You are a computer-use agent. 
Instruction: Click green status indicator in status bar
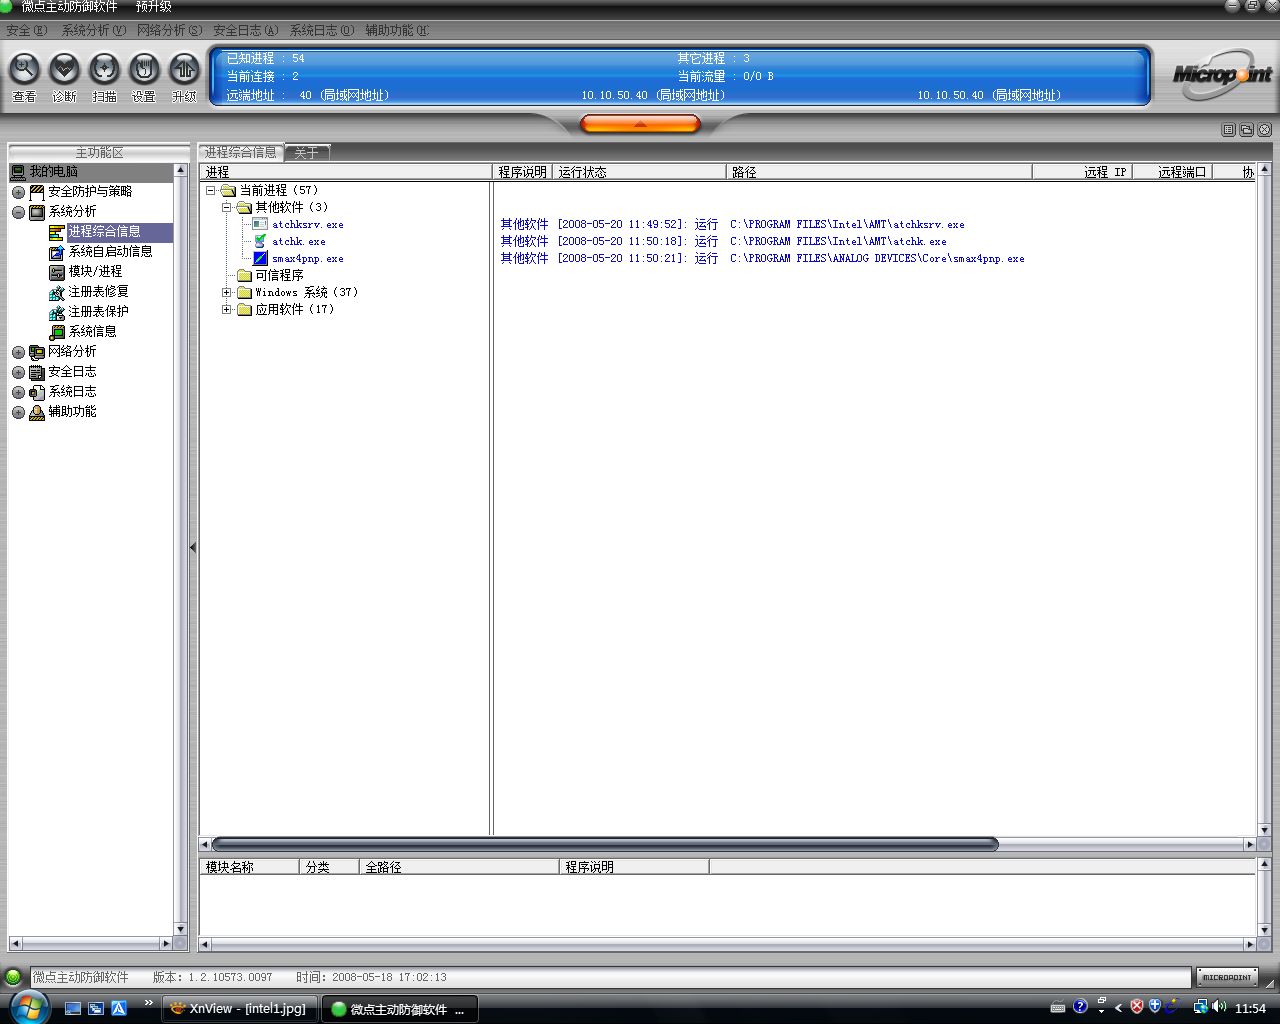[13, 977]
